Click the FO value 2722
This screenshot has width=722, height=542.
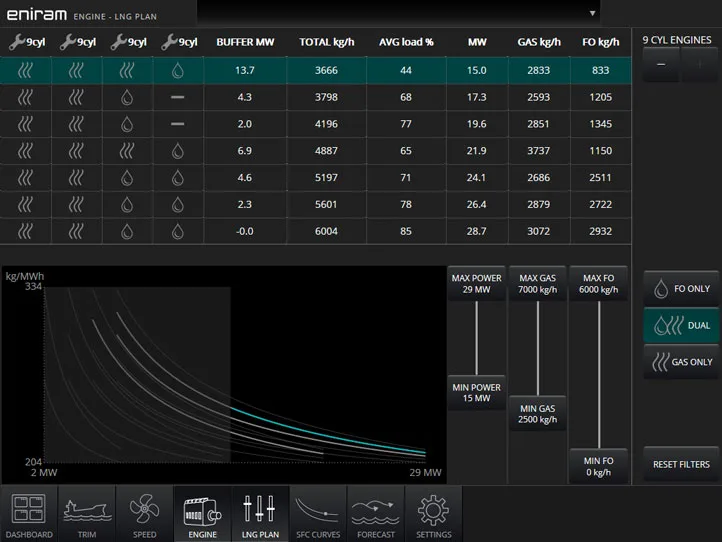(600, 204)
